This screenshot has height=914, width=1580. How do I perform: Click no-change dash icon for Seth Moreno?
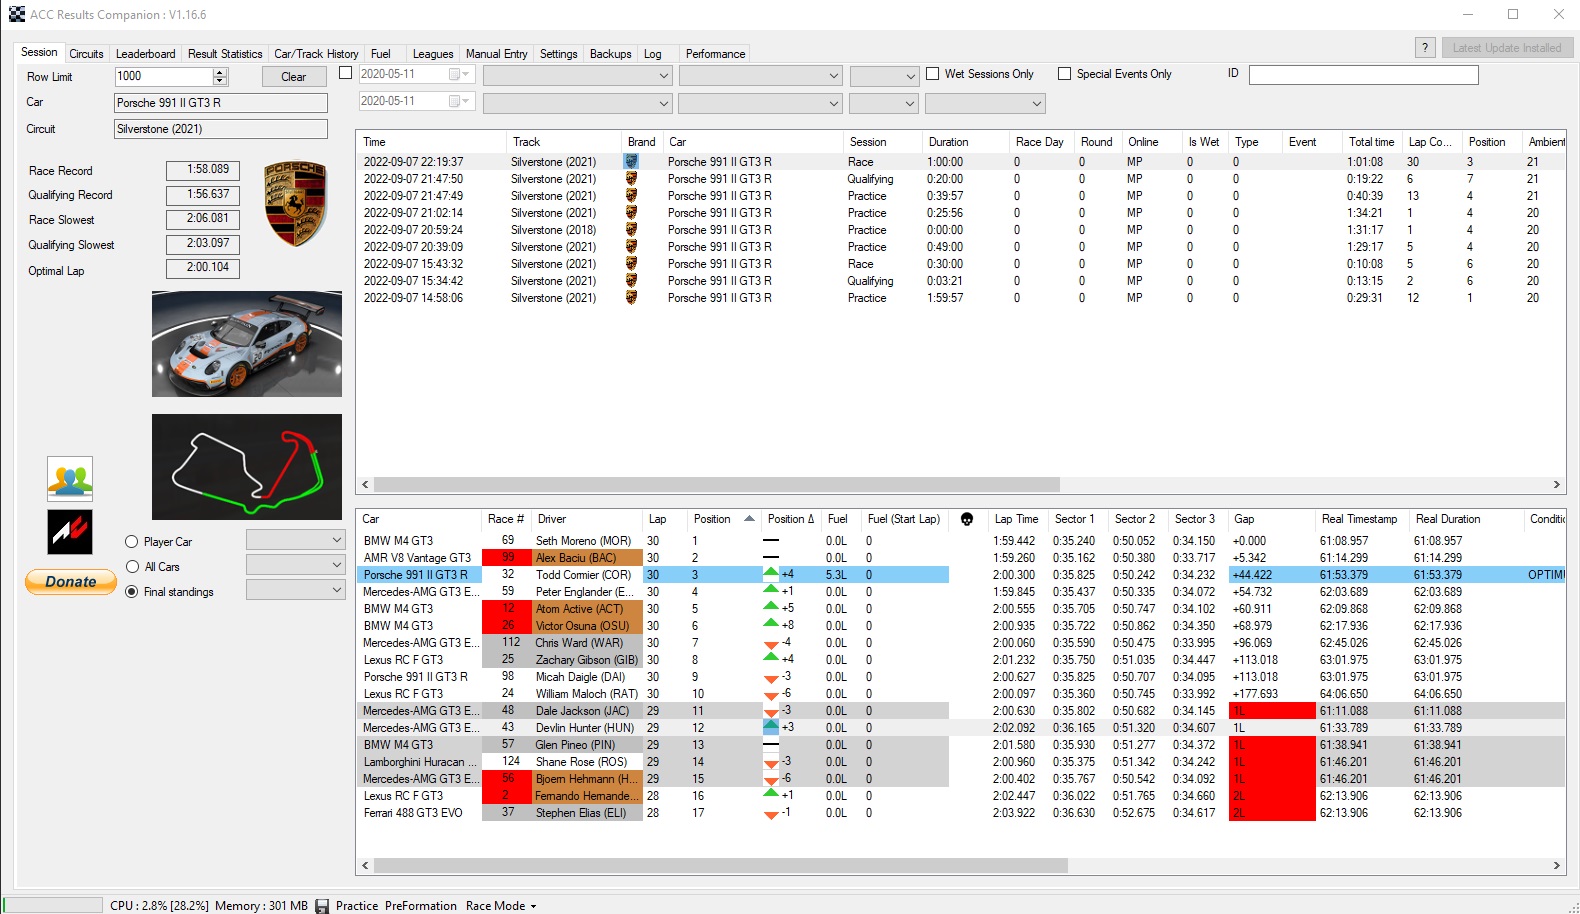(x=771, y=540)
